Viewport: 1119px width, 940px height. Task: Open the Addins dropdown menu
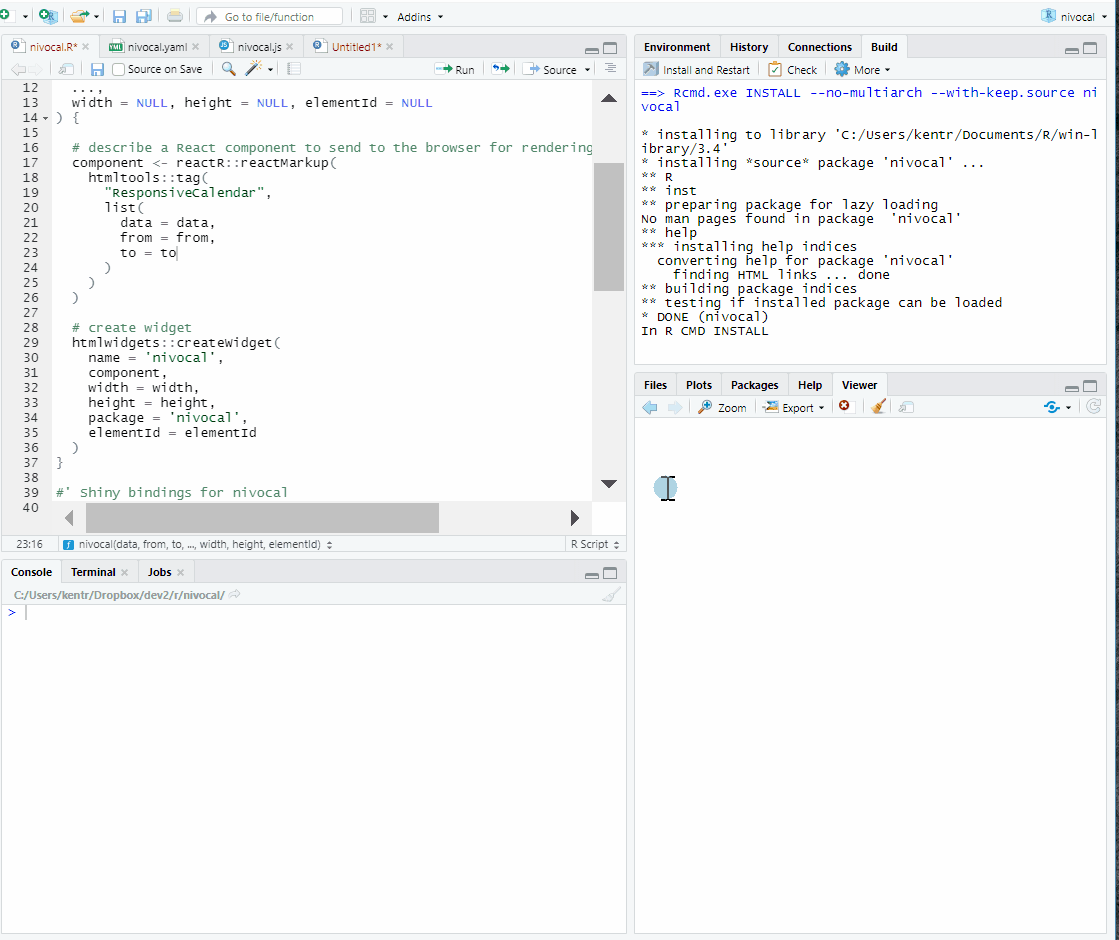[x=420, y=16]
